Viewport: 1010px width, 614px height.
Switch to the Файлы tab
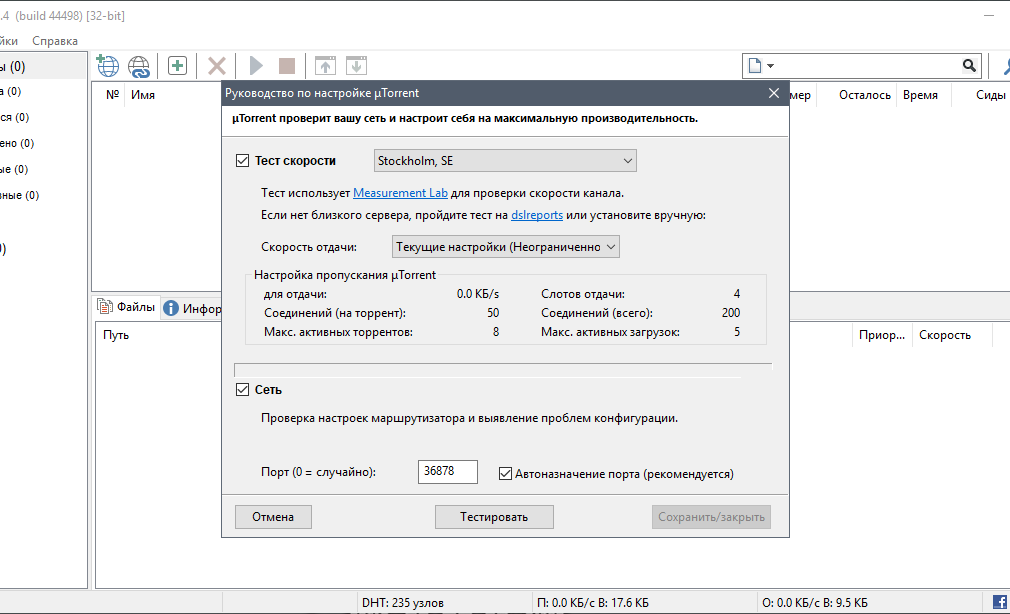(x=126, y=307)
